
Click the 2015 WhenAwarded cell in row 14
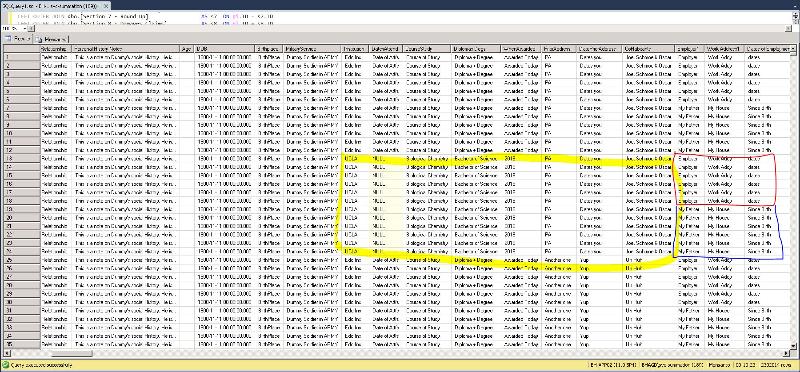click(521, 167)
